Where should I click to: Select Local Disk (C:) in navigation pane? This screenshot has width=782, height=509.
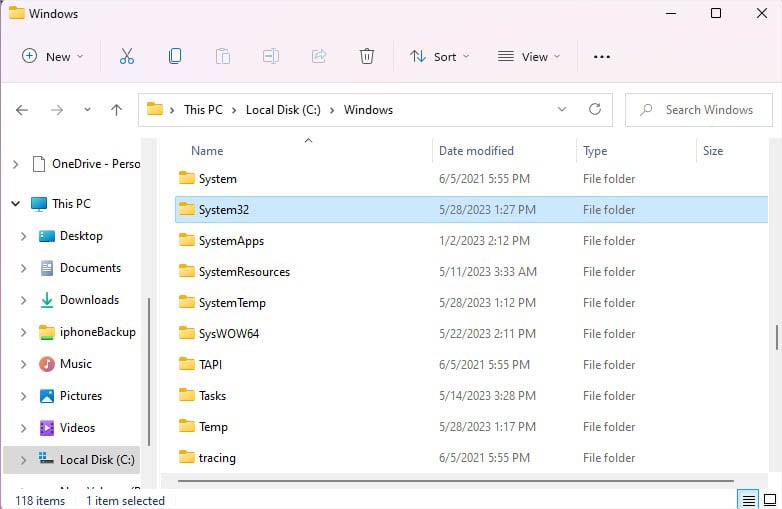click(x=97, y=460)
